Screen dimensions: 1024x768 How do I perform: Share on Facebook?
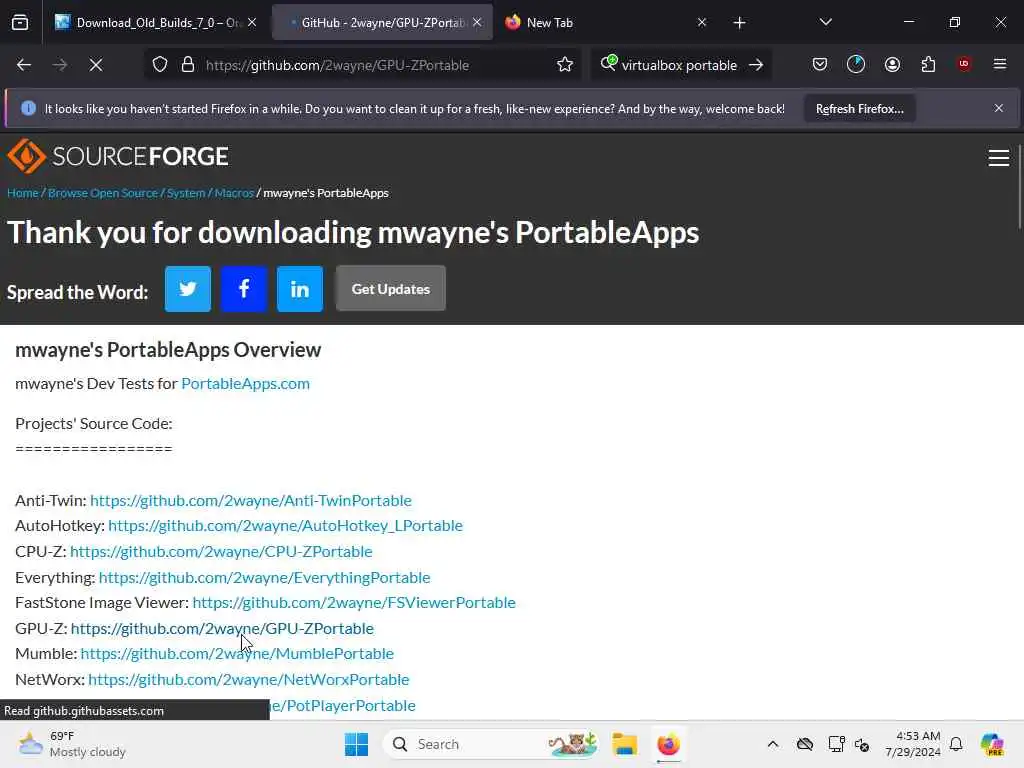tap(244, 289)
